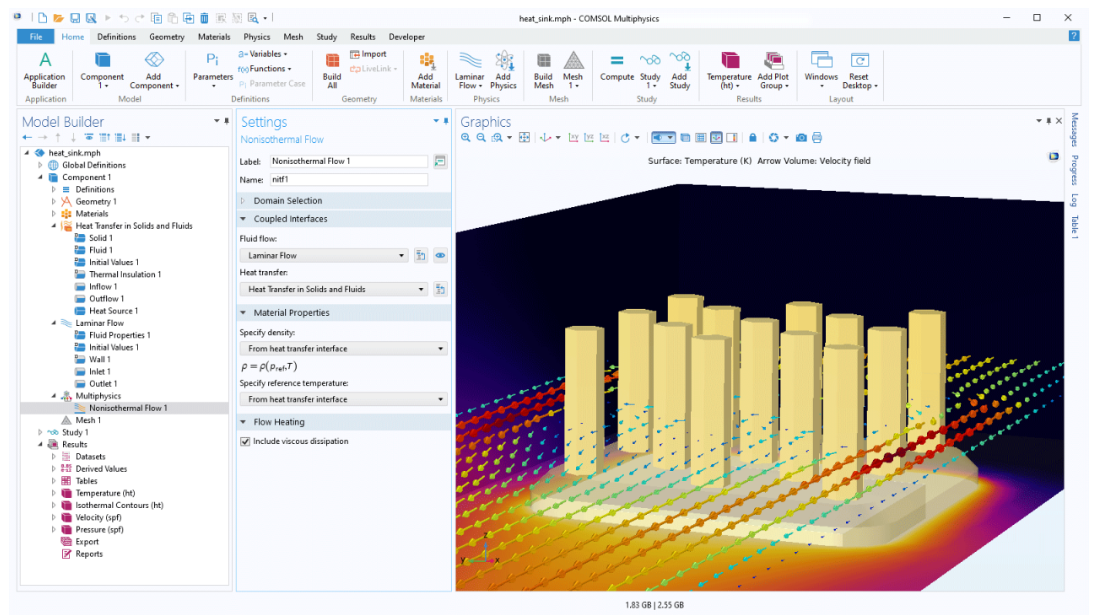Click the Name input field
This screenshot has height=615, width=1093.
[x=349, y=180]
